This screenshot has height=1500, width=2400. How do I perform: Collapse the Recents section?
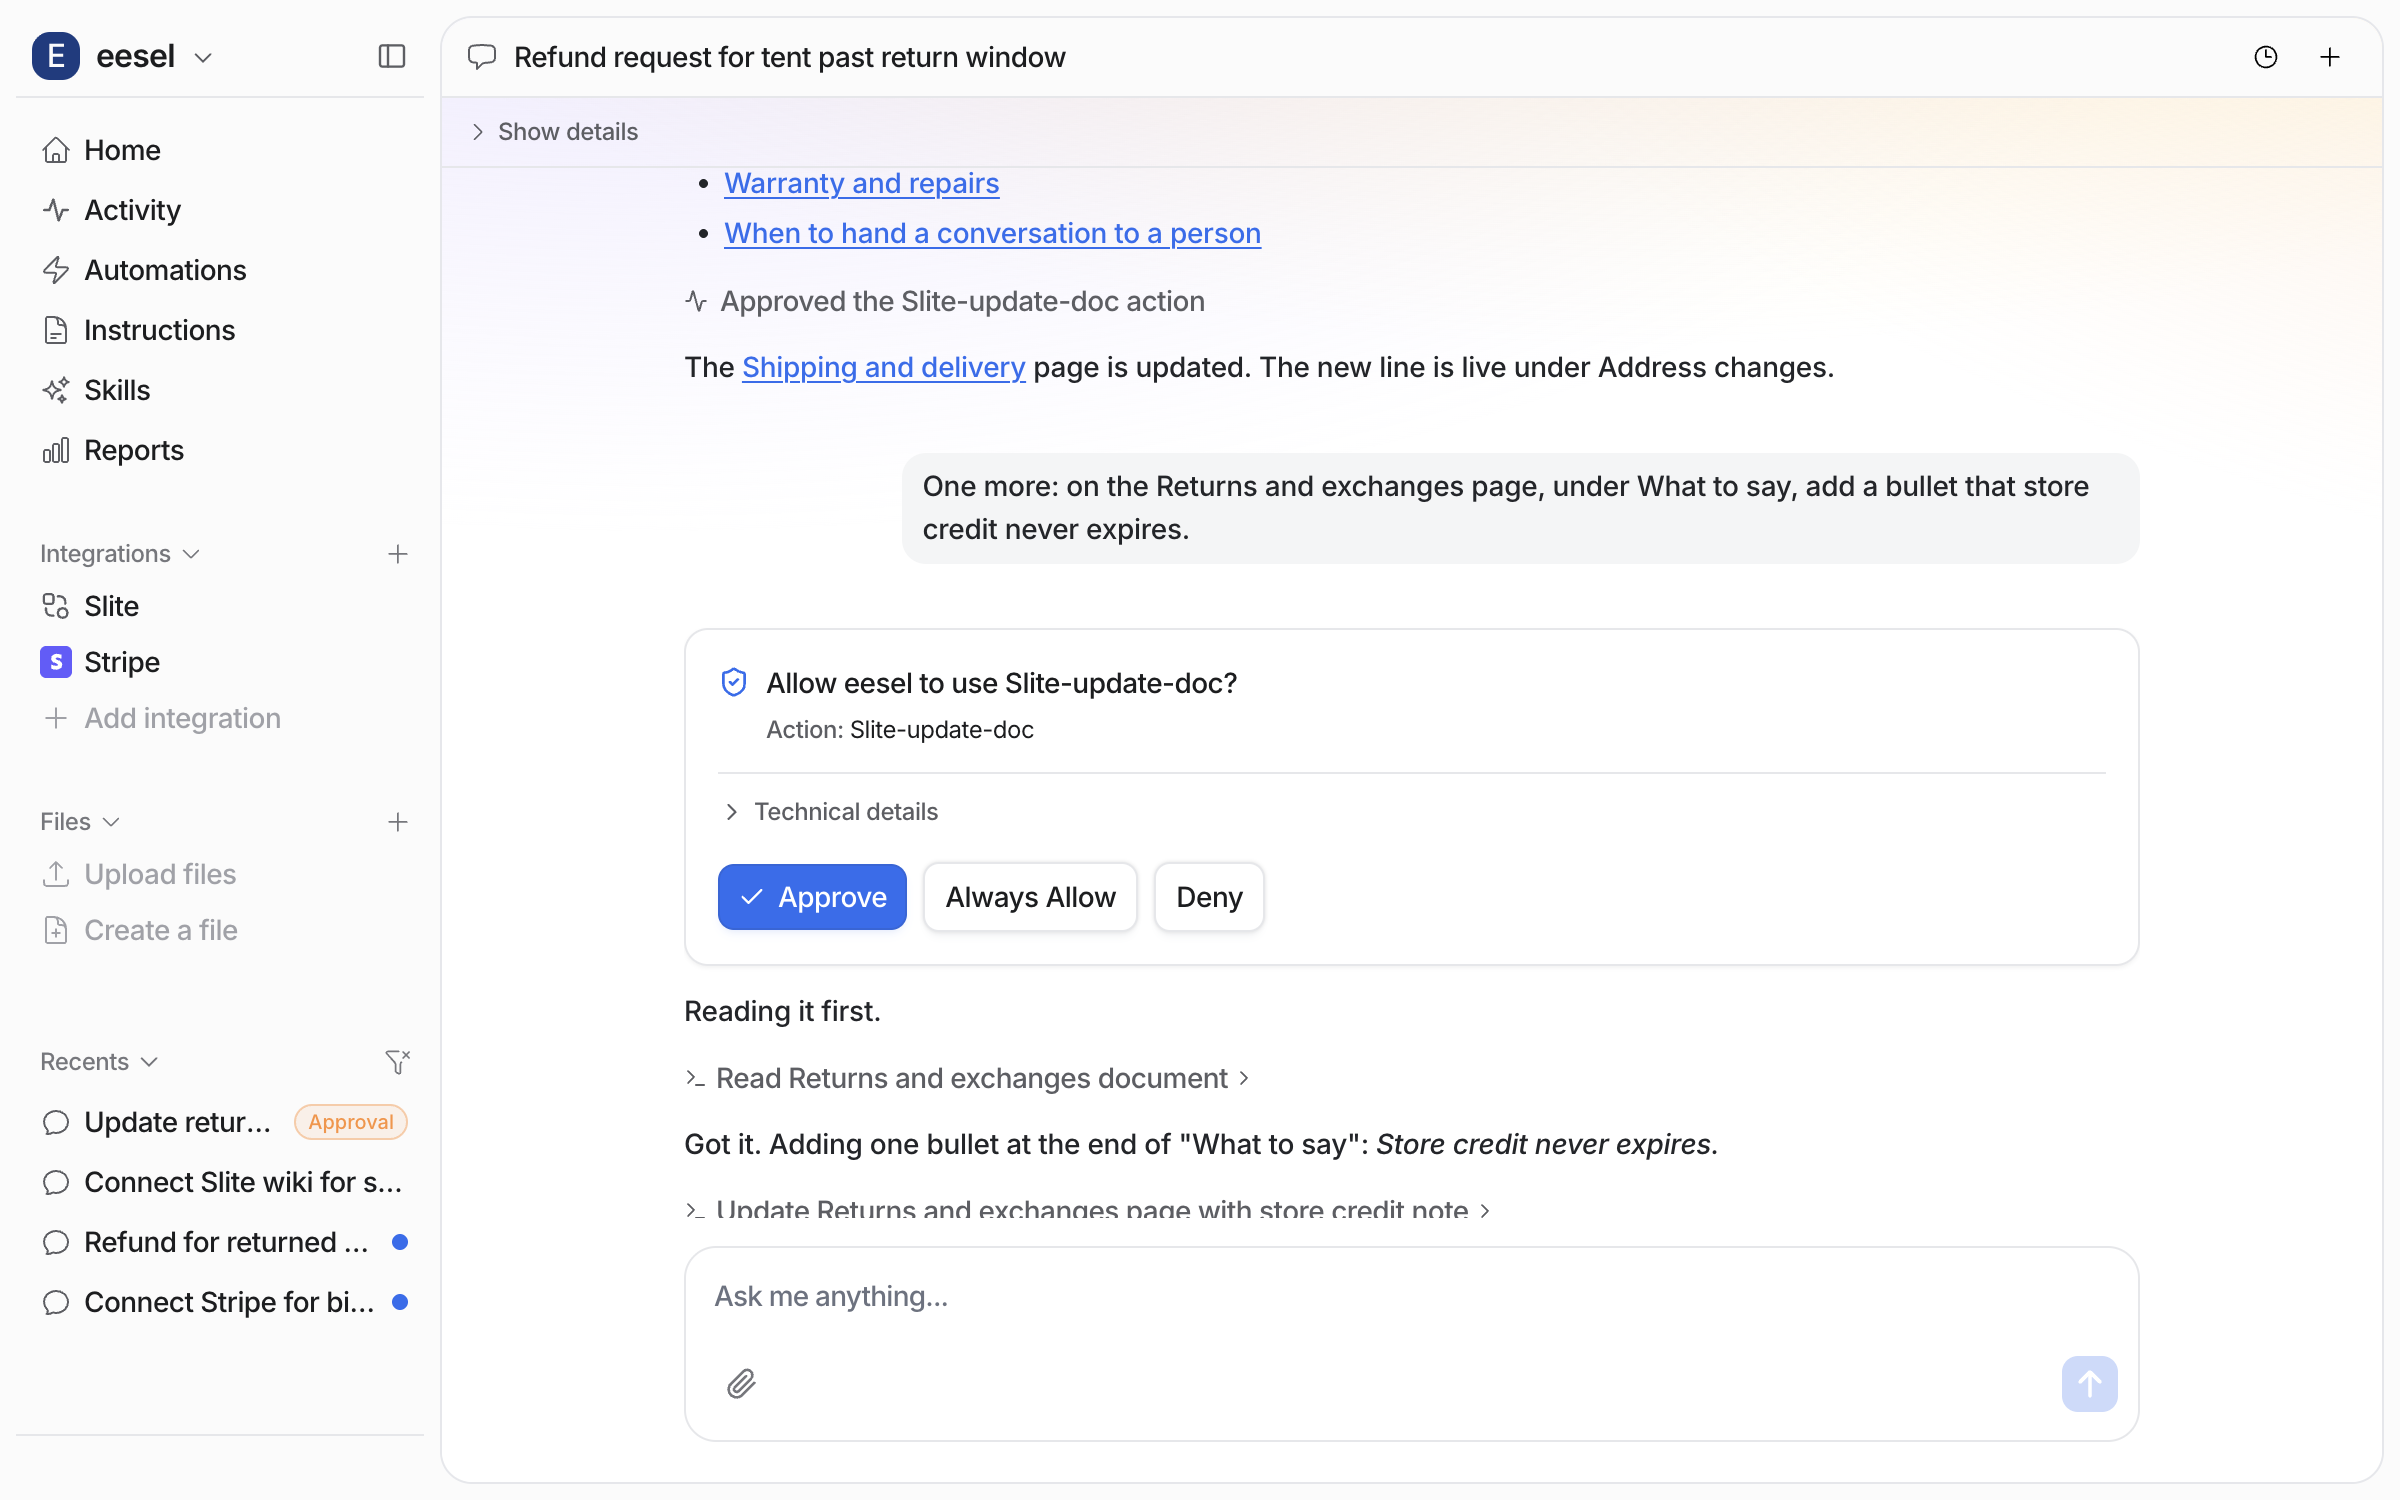(x=99, y=1061)
